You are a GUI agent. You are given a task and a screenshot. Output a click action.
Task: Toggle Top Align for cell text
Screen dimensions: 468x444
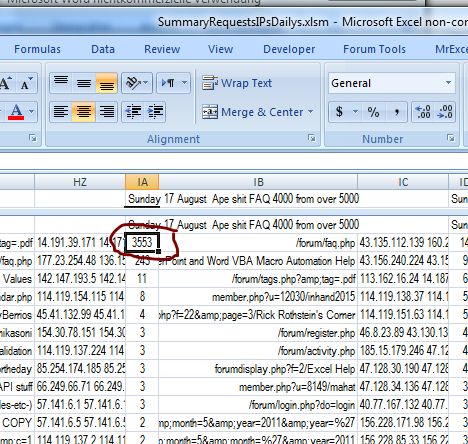61,83
